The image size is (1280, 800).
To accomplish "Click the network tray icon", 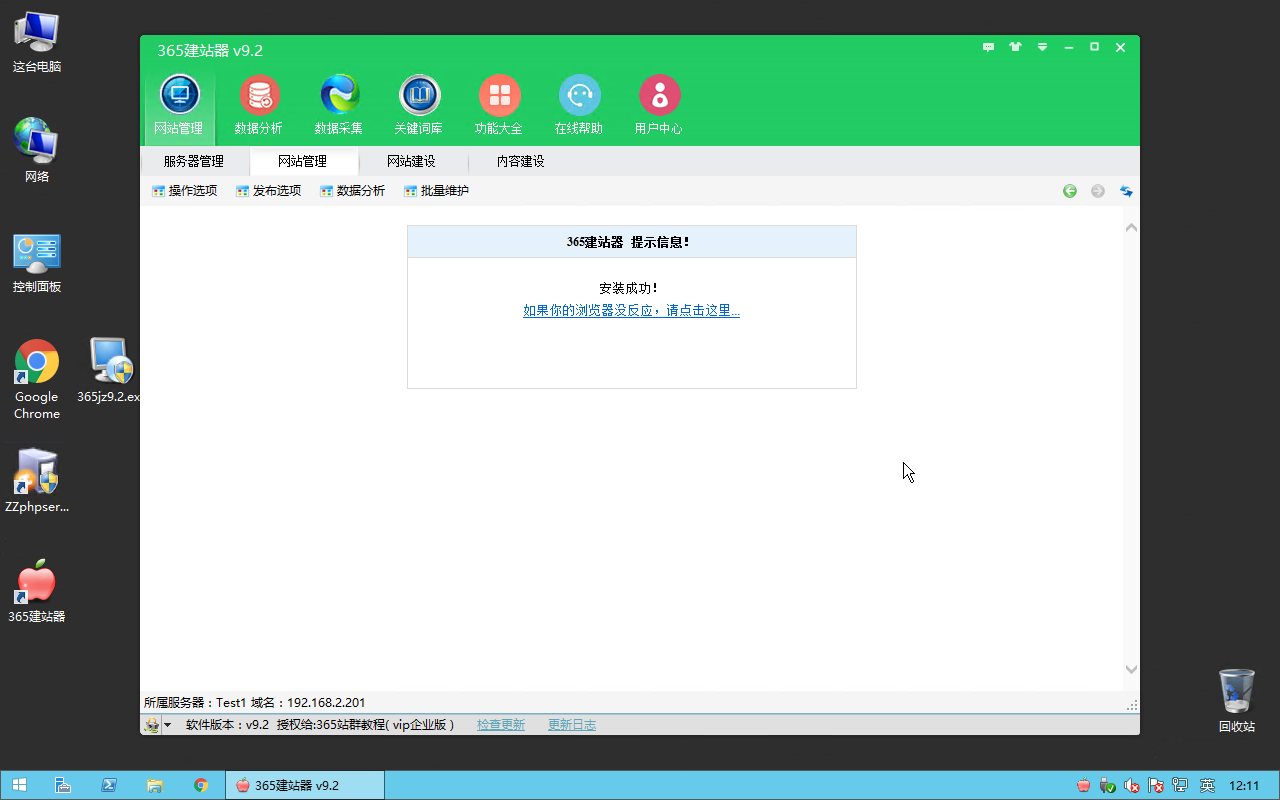I will point(1180,785).
